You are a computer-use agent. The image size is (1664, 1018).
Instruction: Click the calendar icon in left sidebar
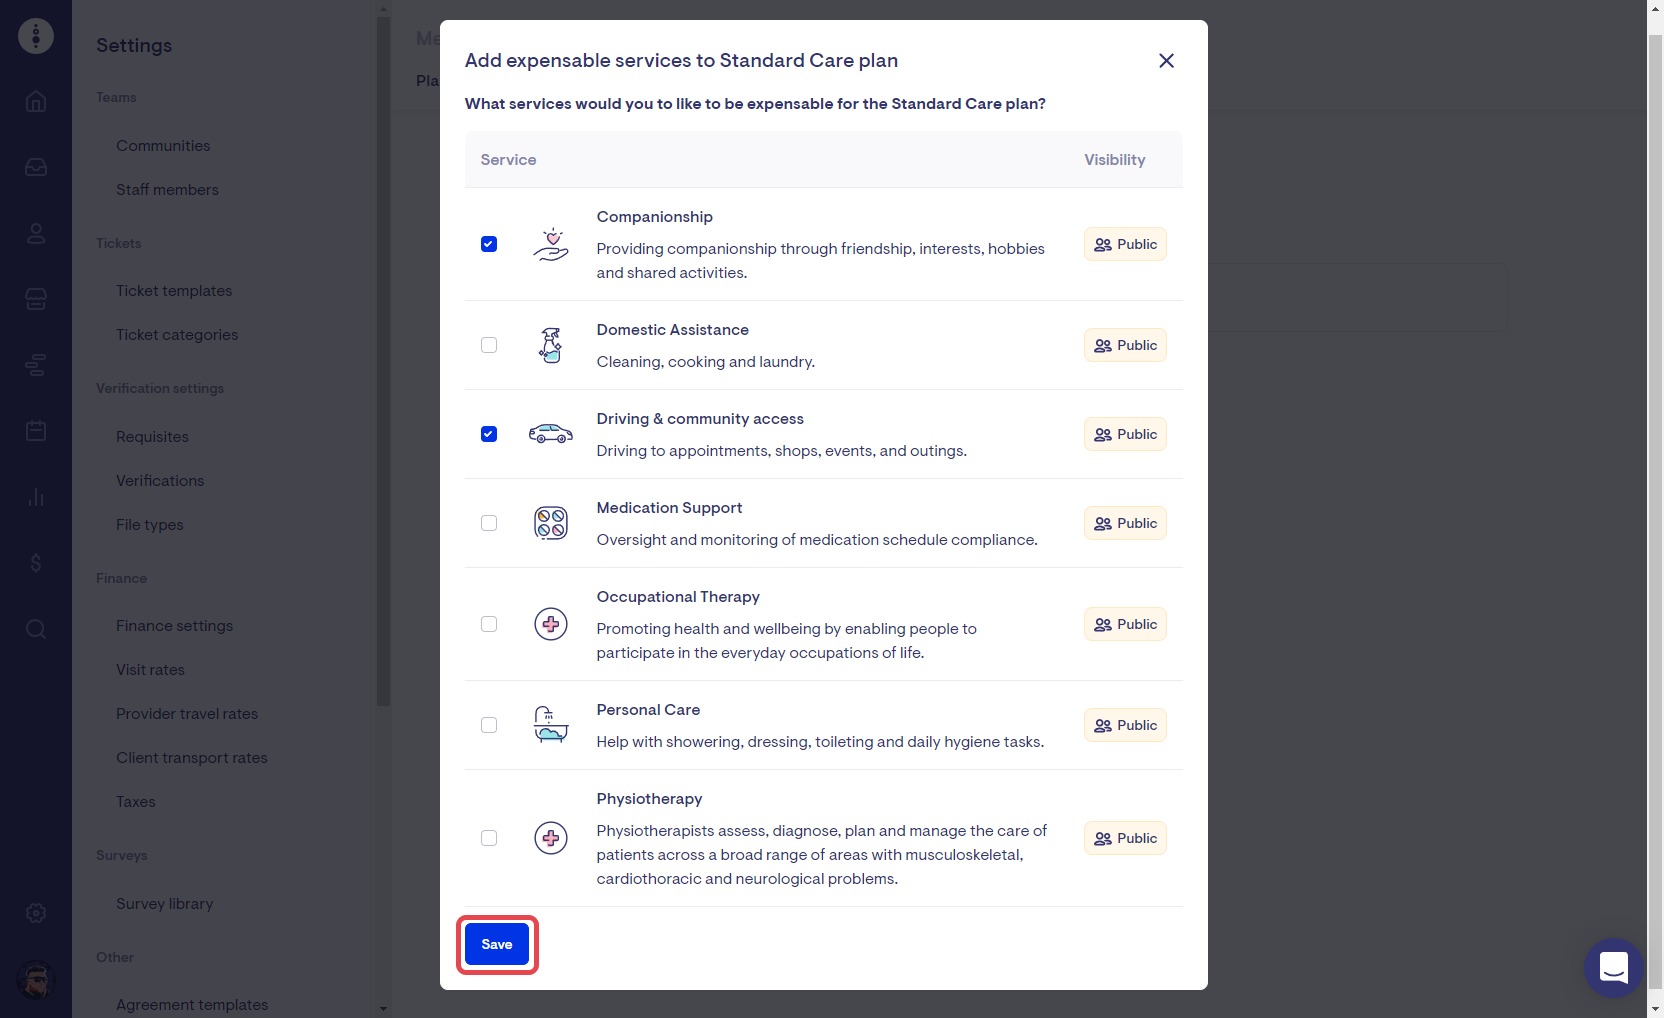click(x=36, y=431)
